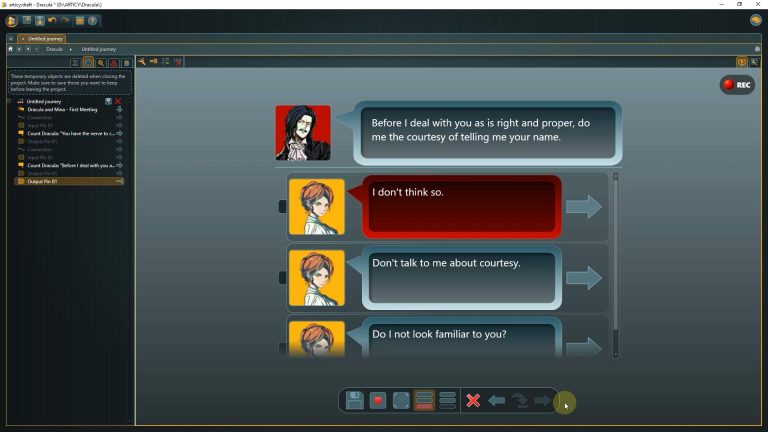Follow the arrow next to 'I don't think so.'
Screen dimensions: 768x432
[x=583, y=207]
